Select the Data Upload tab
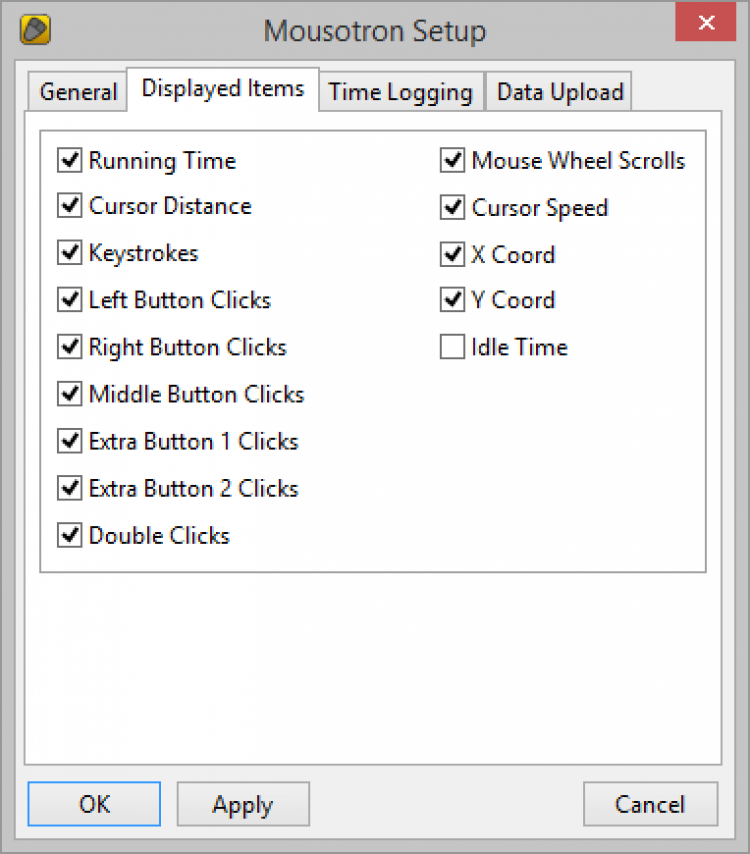This screenshot has width=750, height=854. pyautogui.click(x=559, y=93)
